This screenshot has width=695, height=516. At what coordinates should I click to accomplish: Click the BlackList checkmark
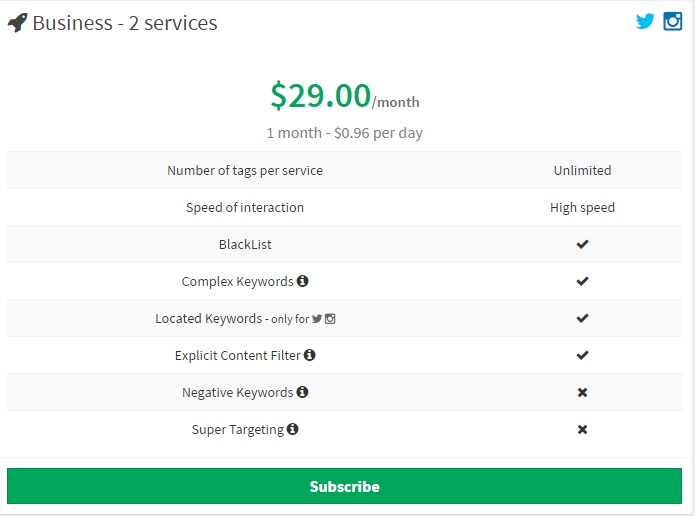[582, 244]
